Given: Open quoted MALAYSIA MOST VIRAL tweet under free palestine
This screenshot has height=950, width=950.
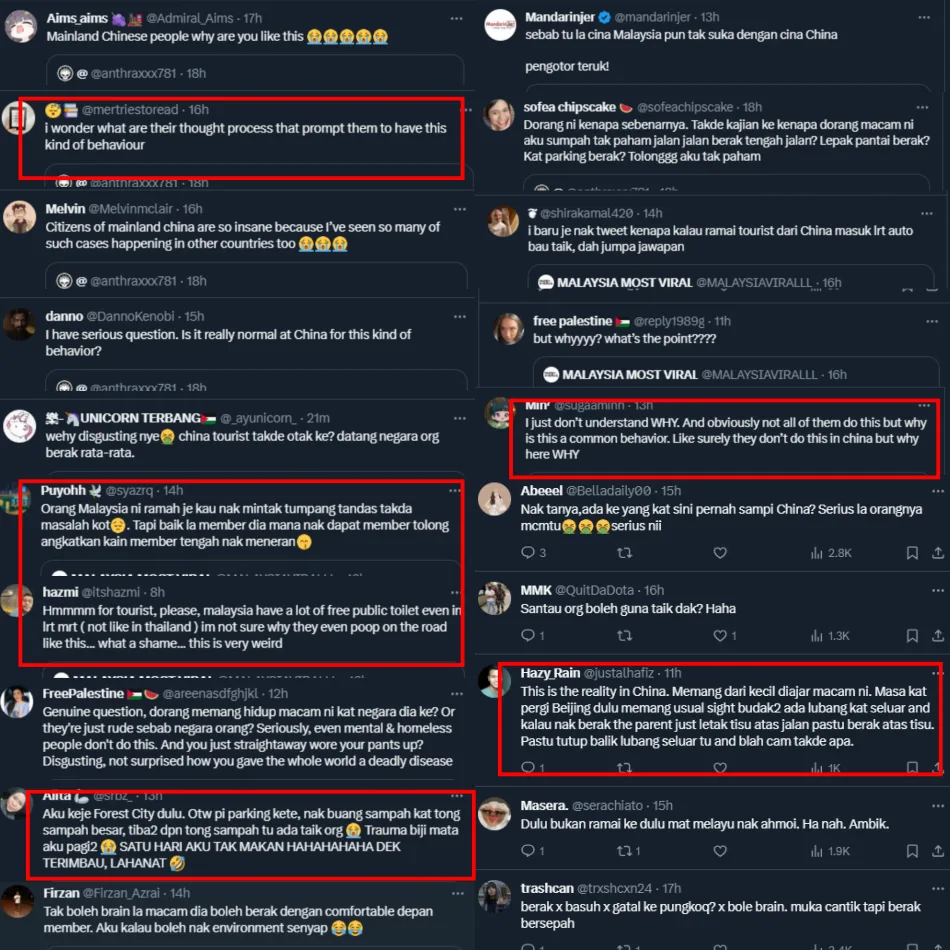Looking at the screenshot, I should coord(735,372).
